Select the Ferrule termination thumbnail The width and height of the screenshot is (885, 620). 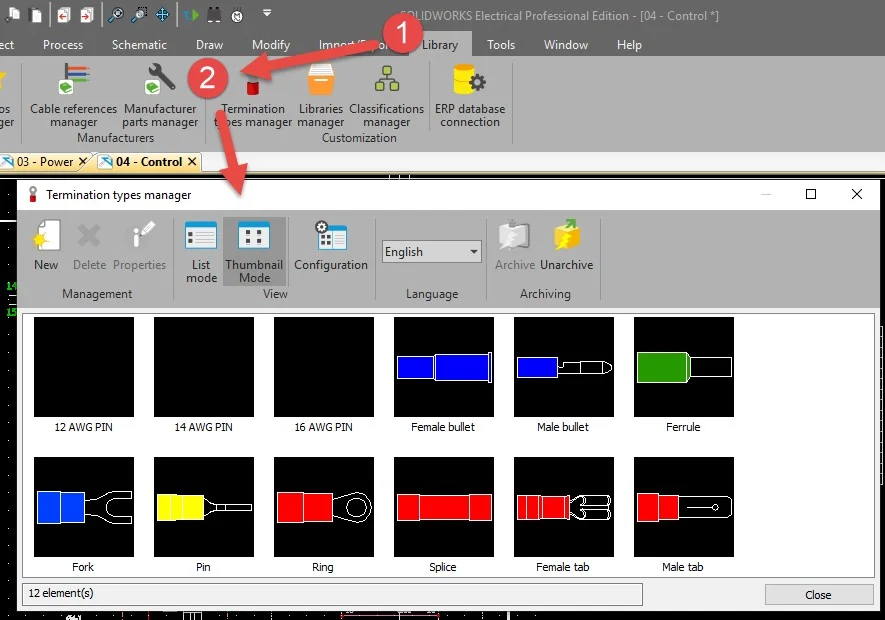[683, 367]
